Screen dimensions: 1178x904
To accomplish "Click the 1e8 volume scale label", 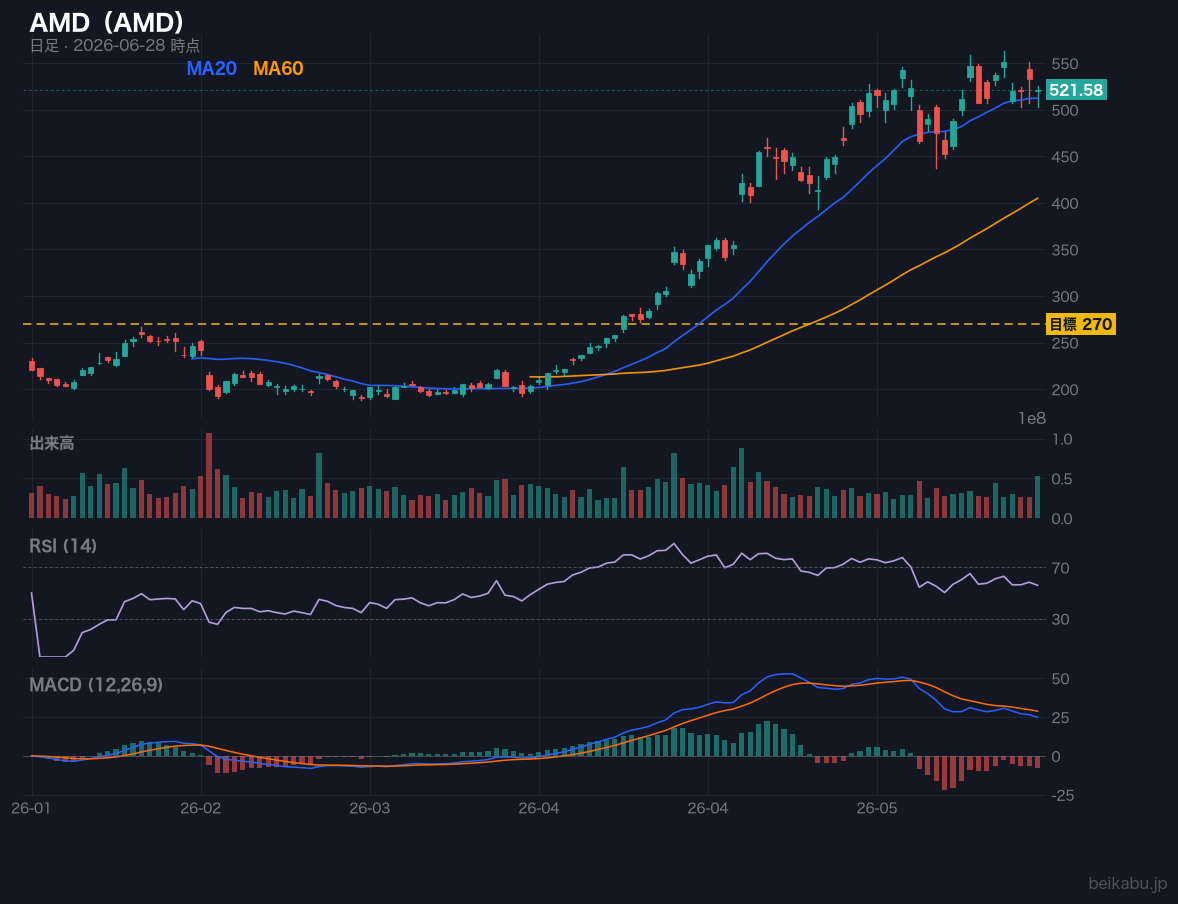I will tap(1032, 419).
